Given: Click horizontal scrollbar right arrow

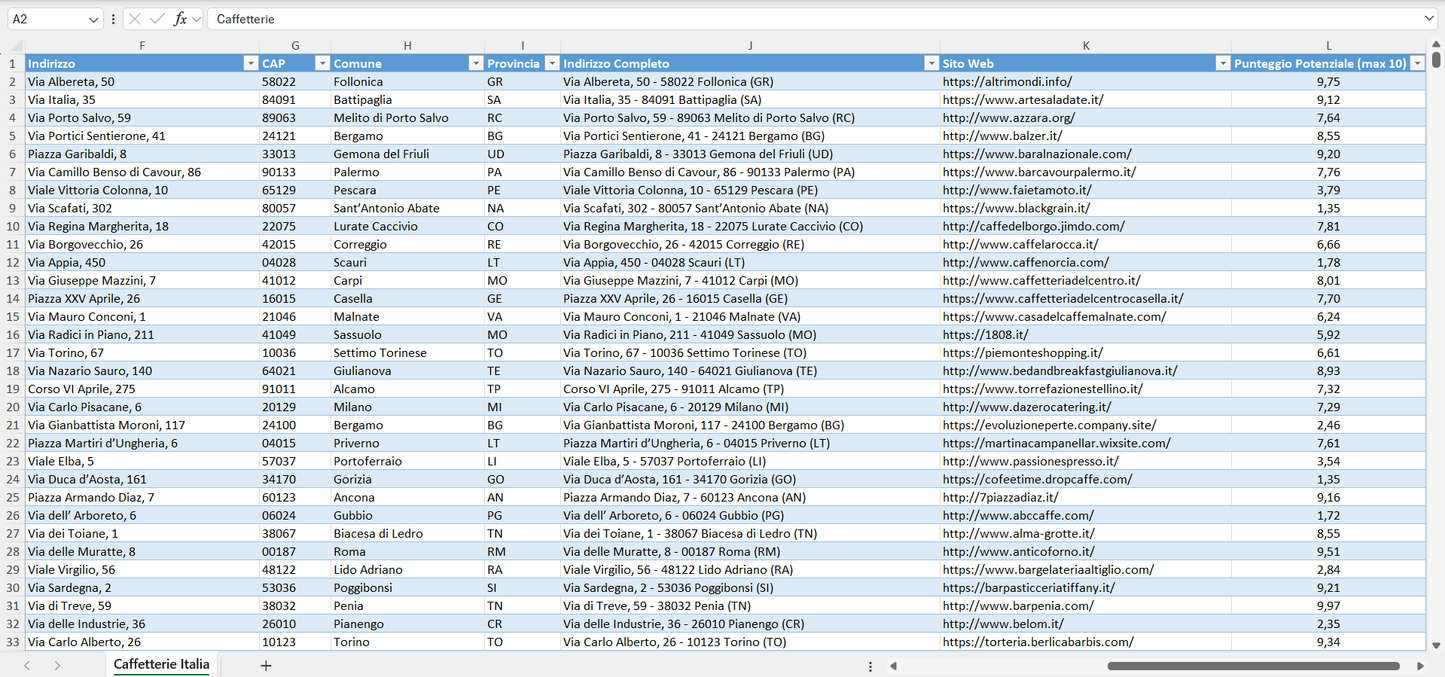Looking at the screenshot, I should coord(1420,665).
